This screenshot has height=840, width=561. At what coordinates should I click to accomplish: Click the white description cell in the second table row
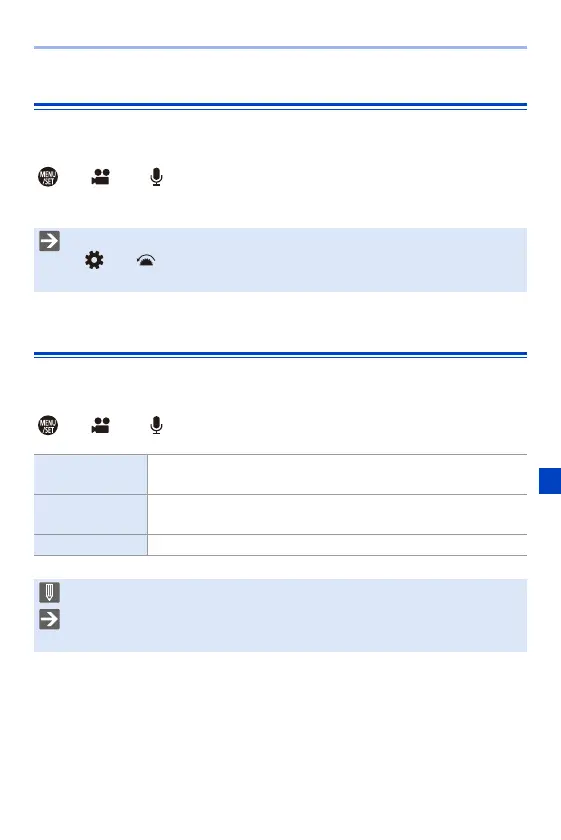coord(338,514)
